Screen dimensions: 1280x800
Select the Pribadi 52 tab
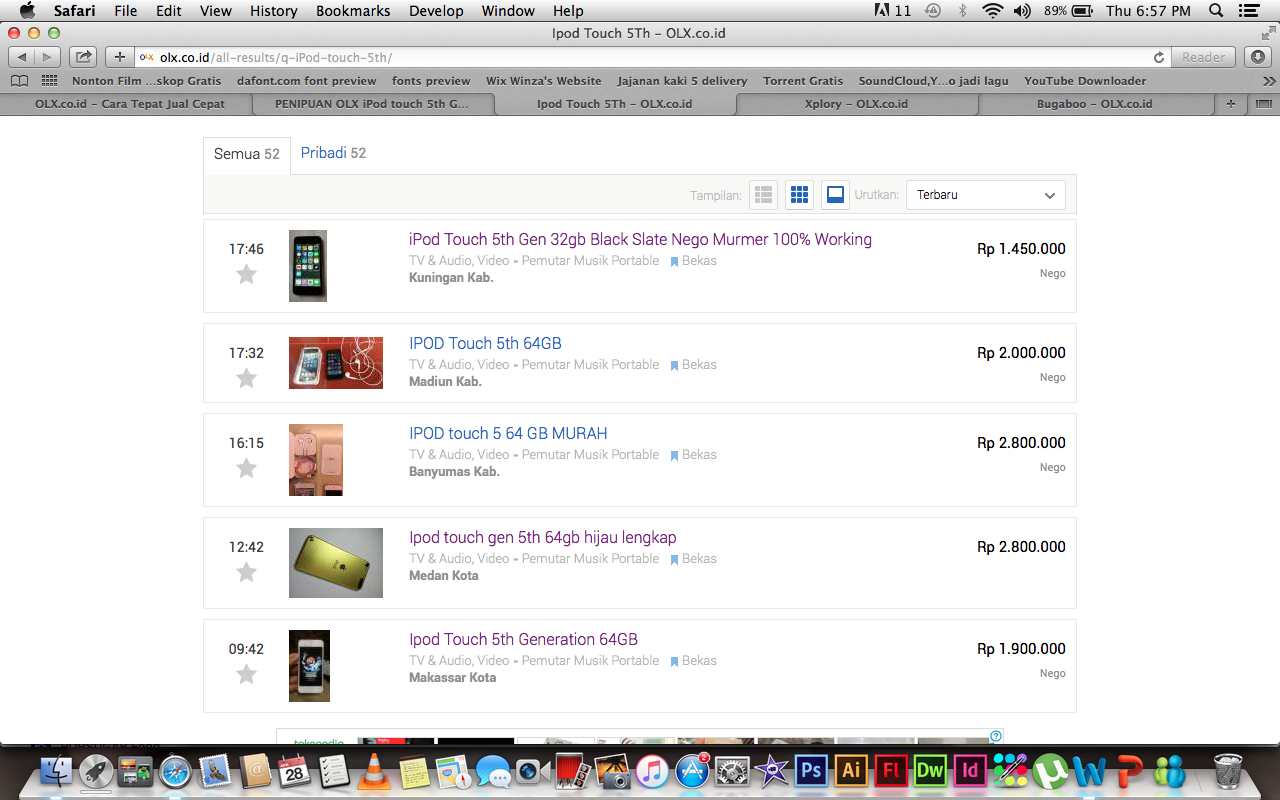click(333, 153)
